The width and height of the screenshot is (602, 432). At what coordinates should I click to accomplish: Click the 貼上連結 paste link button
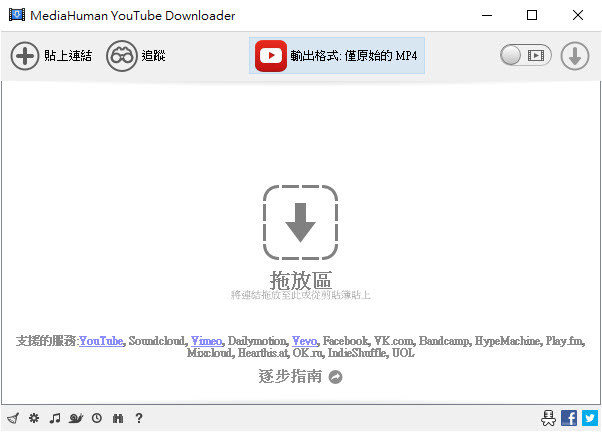51,56
